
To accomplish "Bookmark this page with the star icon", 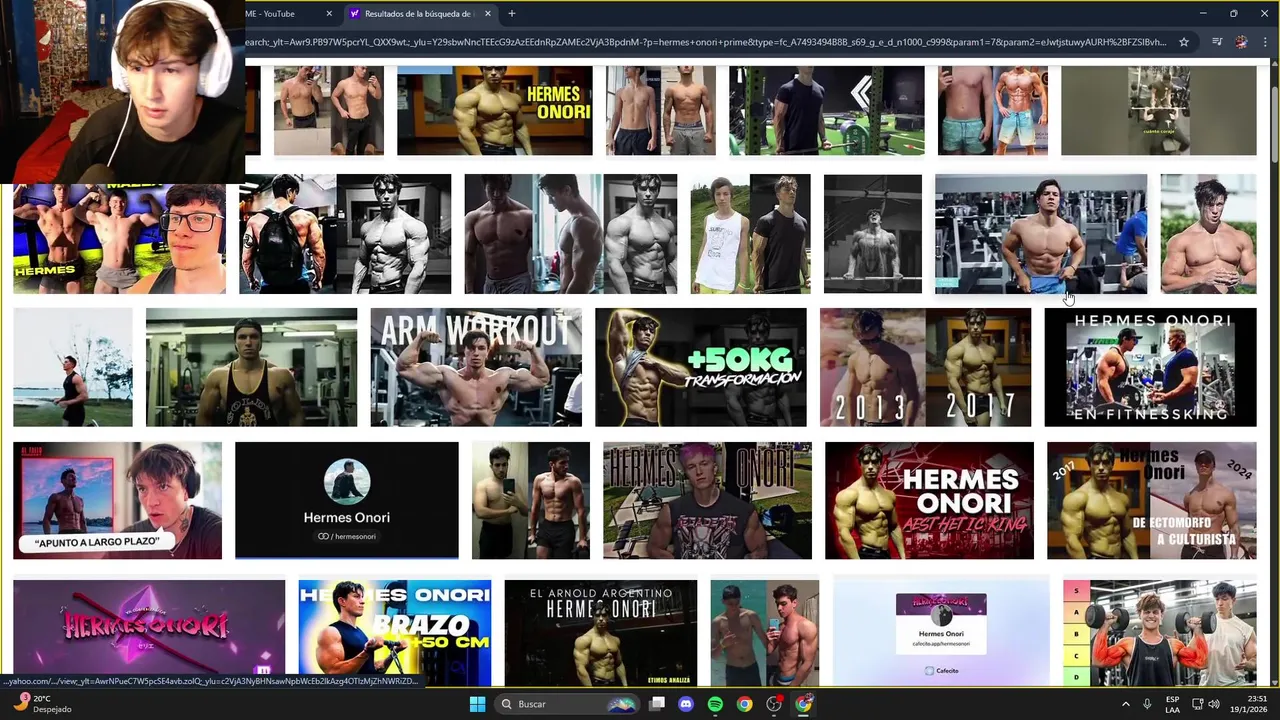I will [x=1184, y=42].
